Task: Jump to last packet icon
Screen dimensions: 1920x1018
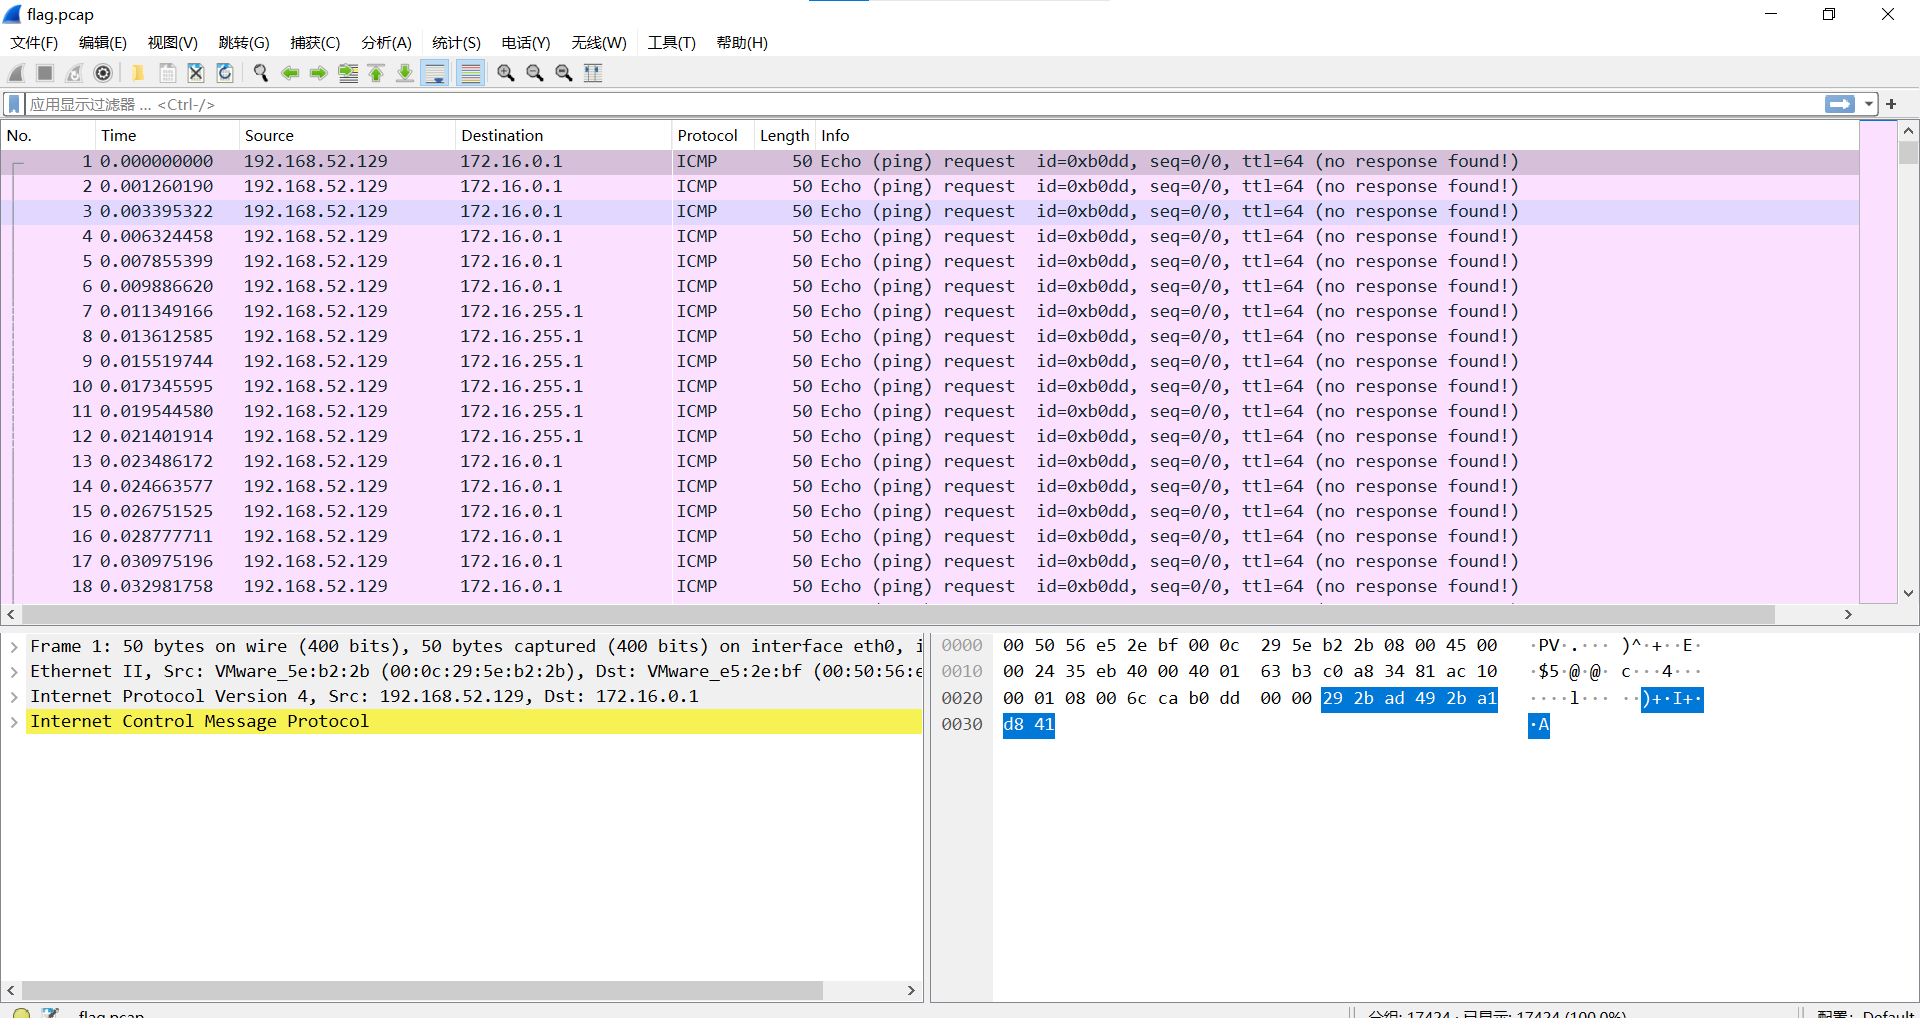Action: click(405, 73)
